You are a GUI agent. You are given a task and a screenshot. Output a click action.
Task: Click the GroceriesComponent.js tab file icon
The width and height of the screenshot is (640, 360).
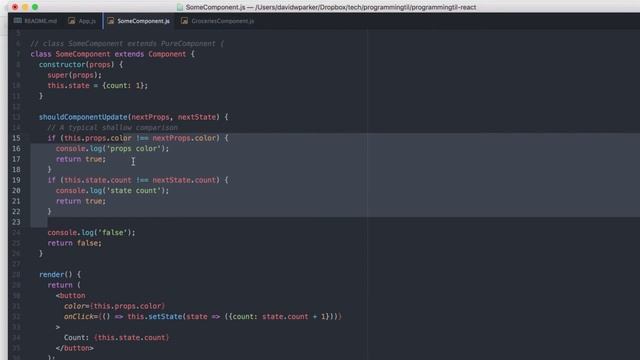coord(184,21)
